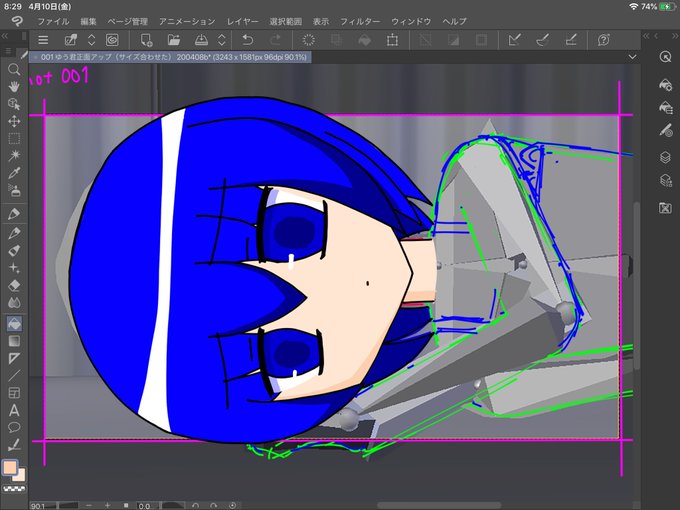Select the Fill bucket tool
Image resolution: width=680 pixels, height=510 pixels.
coord(14,324)
